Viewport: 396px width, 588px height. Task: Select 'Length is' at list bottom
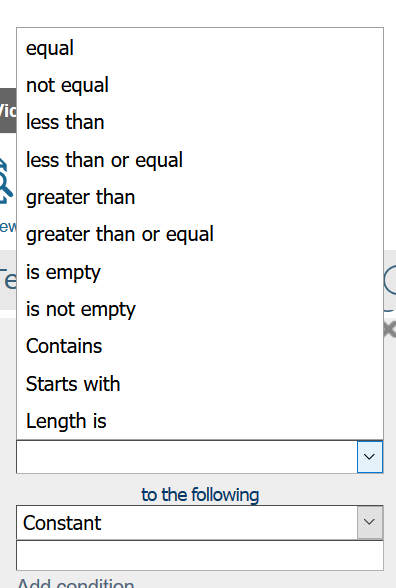pyautogui.click(x=200, y=421)
